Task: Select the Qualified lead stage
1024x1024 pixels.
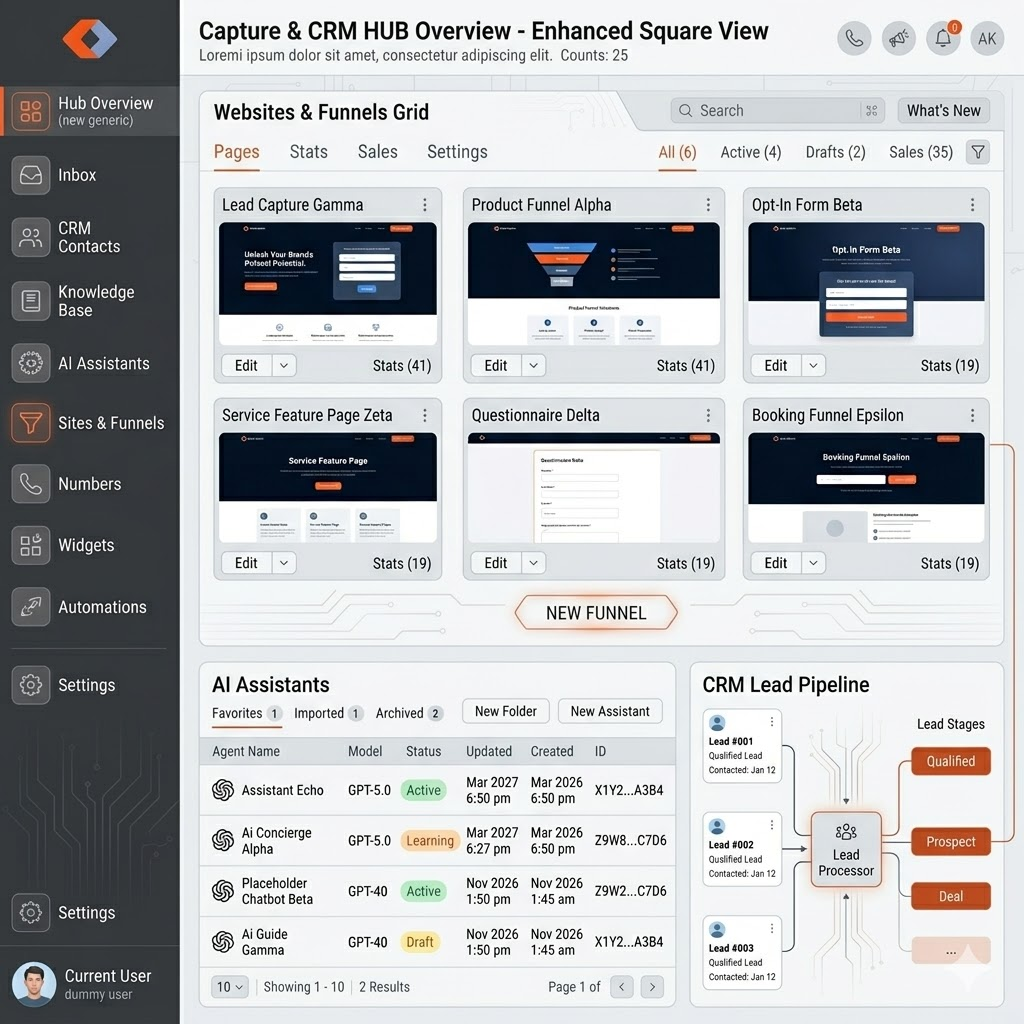Action: click(951, 761)
